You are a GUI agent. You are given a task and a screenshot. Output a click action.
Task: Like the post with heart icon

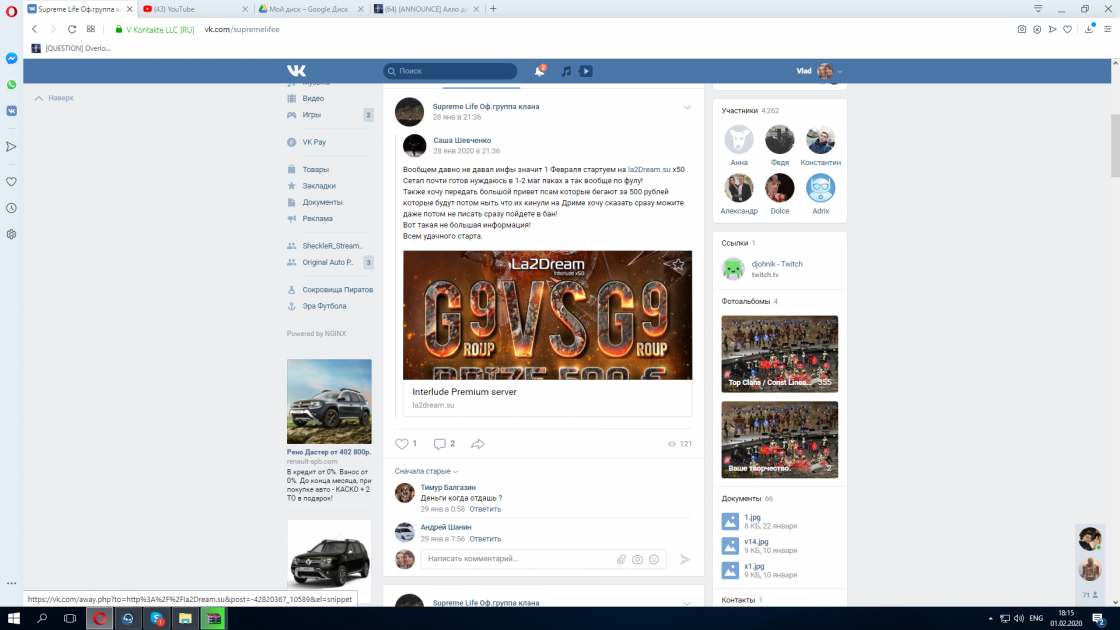tap(402, 444)
